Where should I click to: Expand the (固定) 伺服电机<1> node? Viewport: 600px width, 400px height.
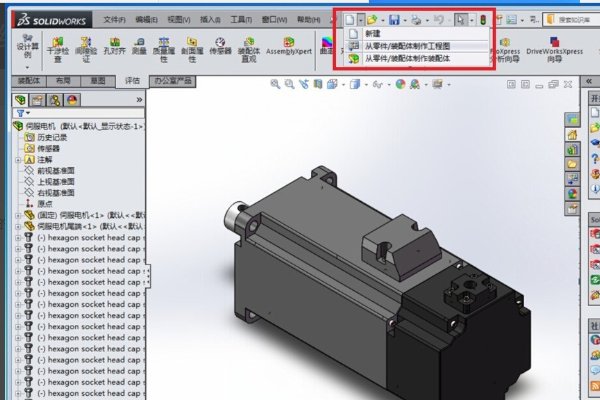pos(18,216)
